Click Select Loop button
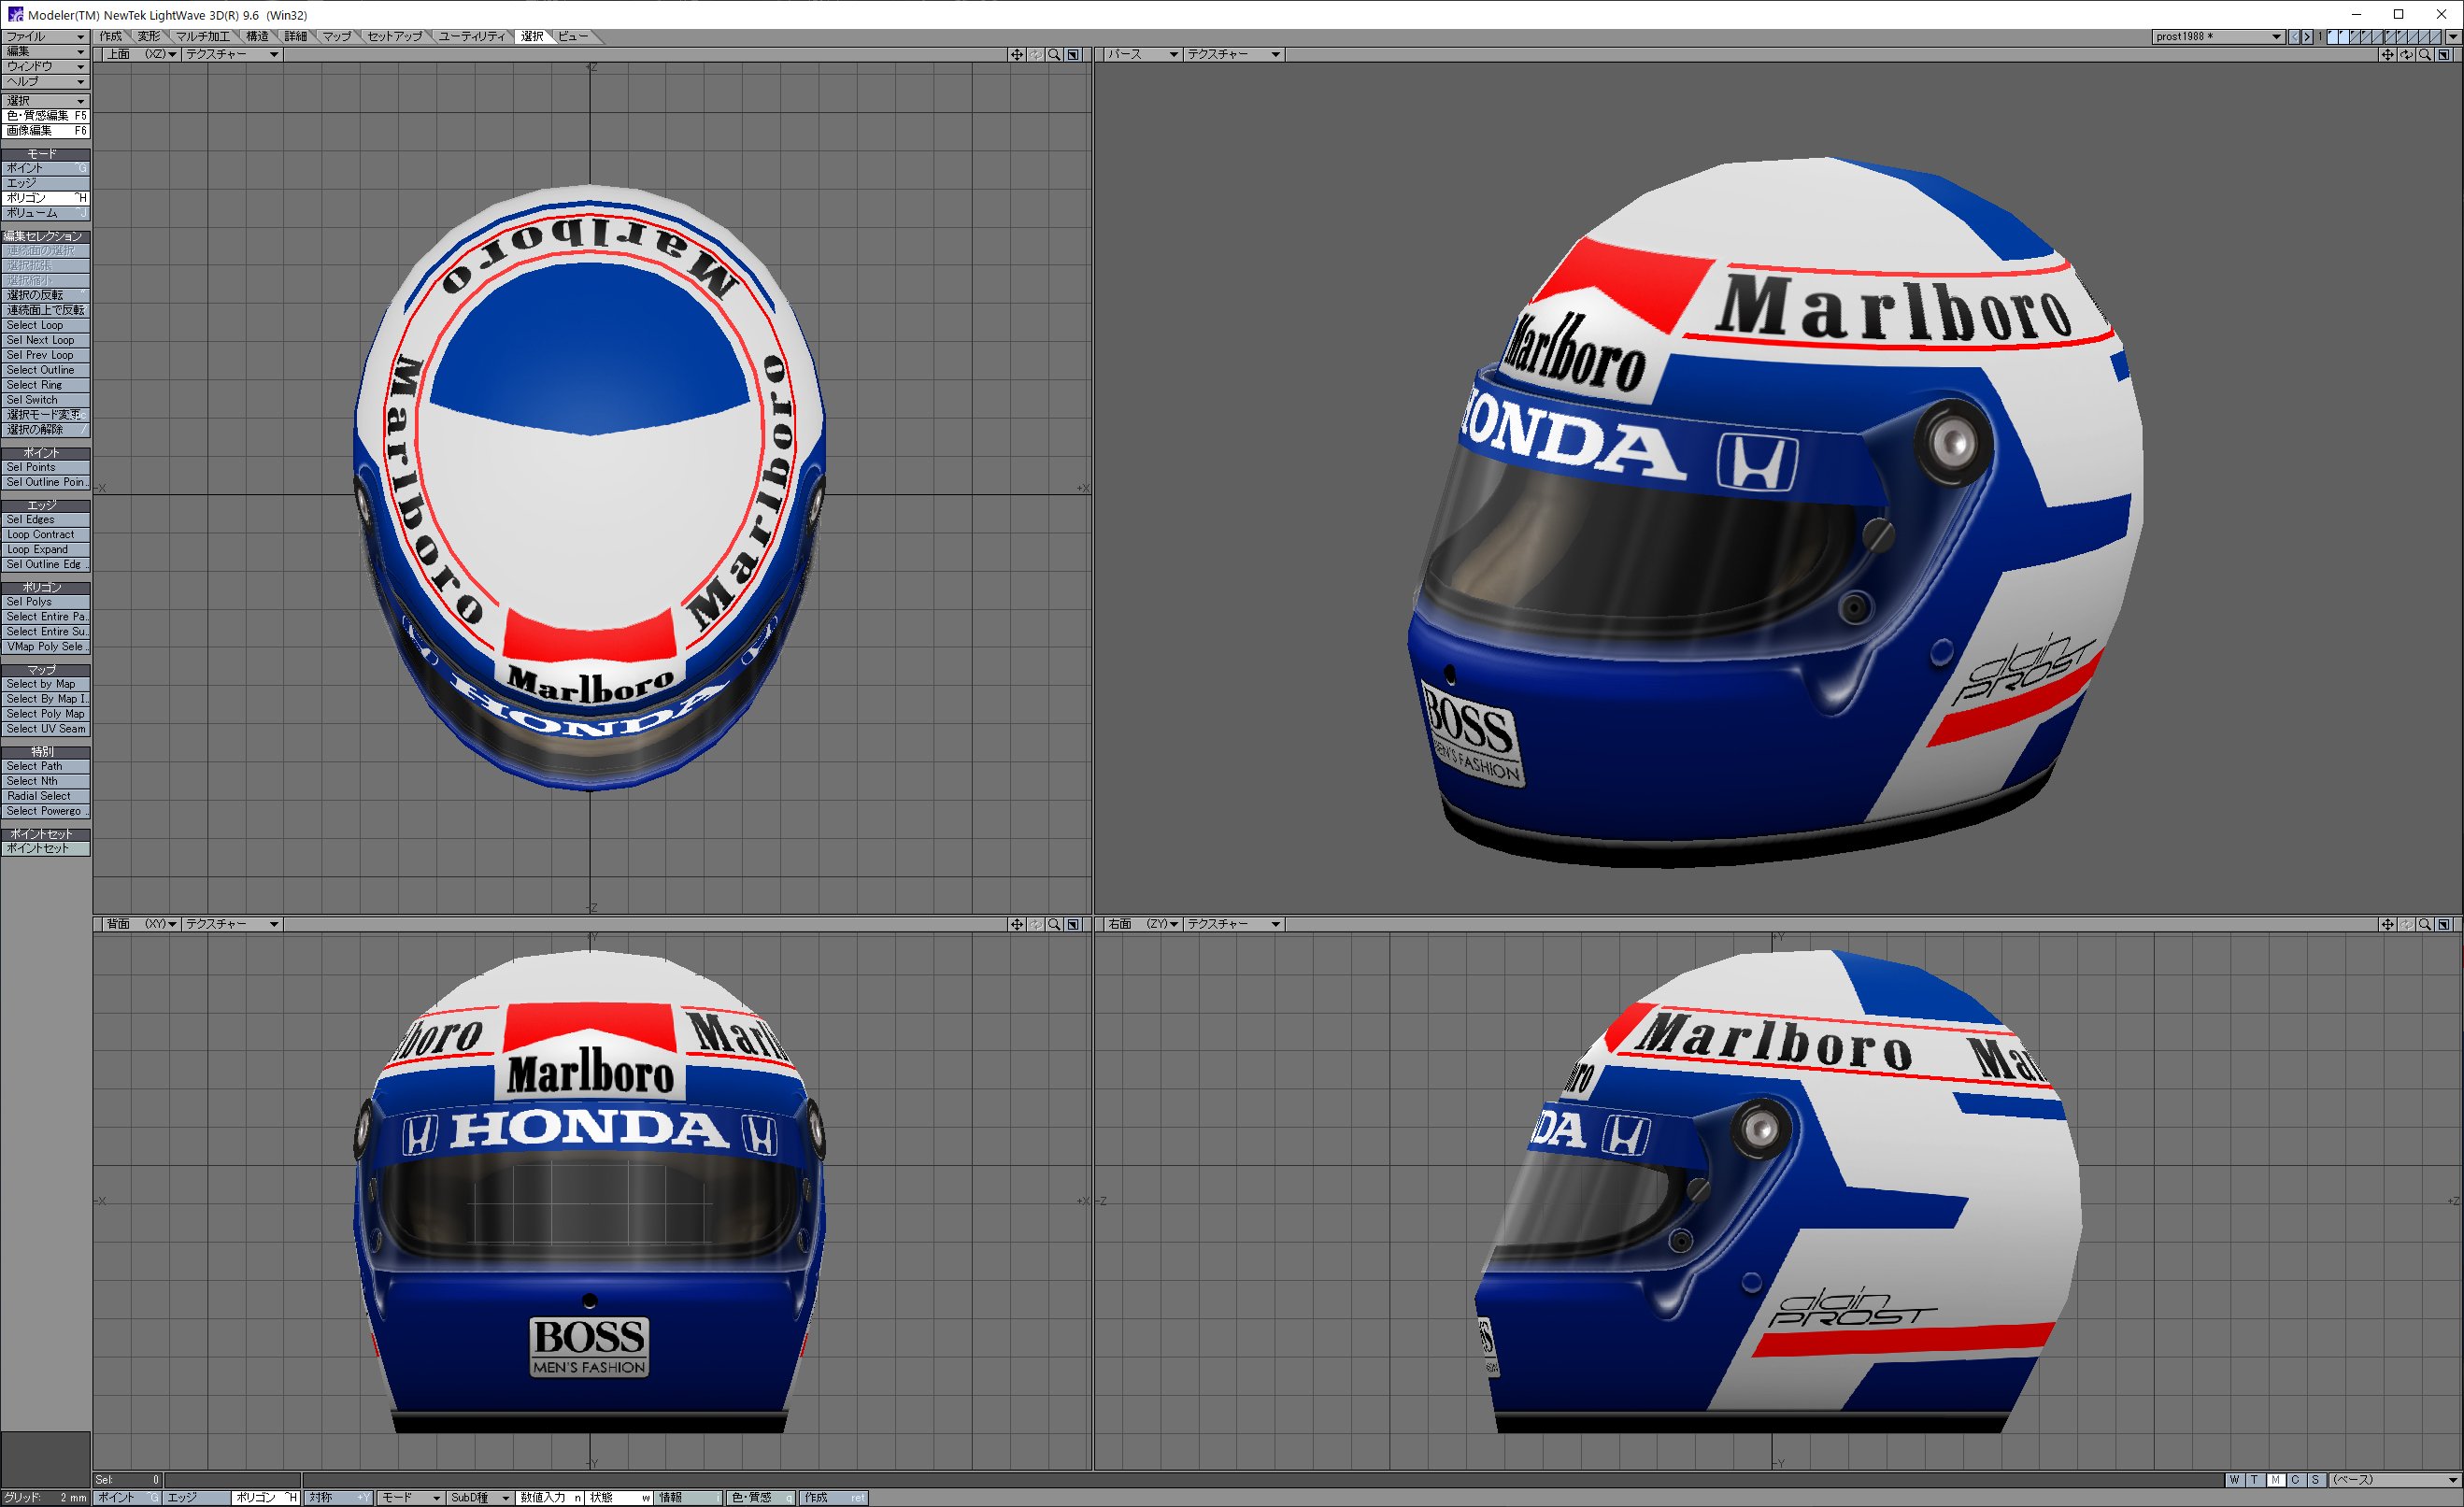This screenshot has height=1507, width=2464. [x=45, y=326]
